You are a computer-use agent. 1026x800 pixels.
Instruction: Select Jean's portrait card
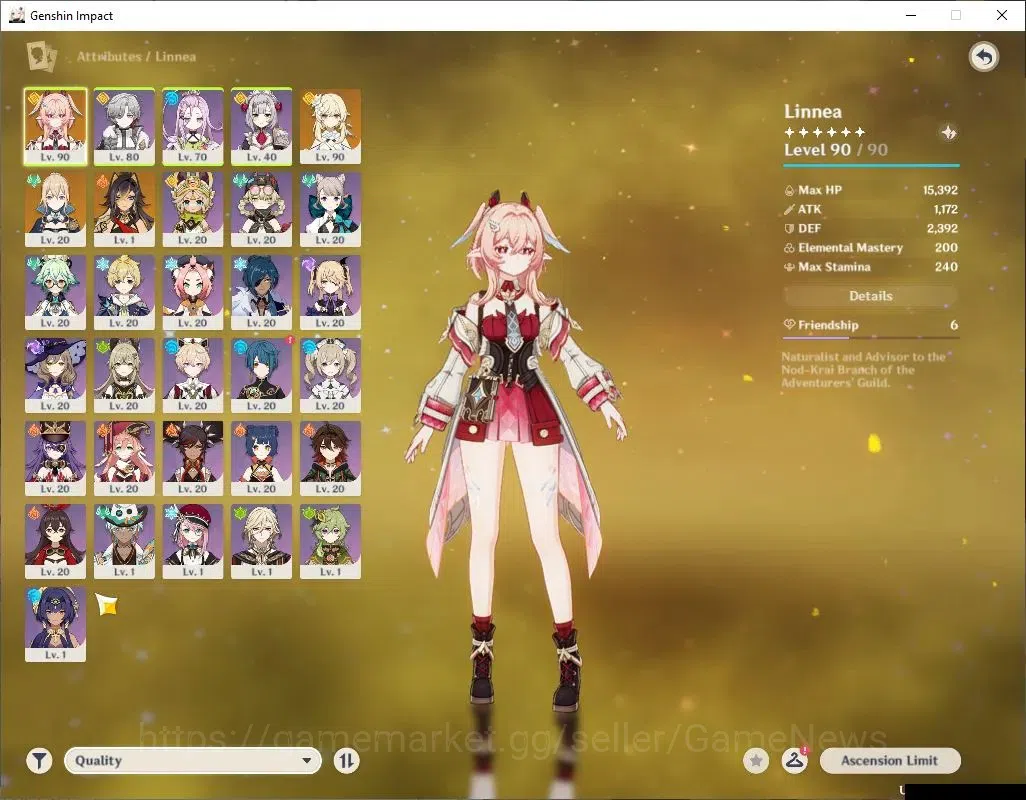click(x=56, y=209)
